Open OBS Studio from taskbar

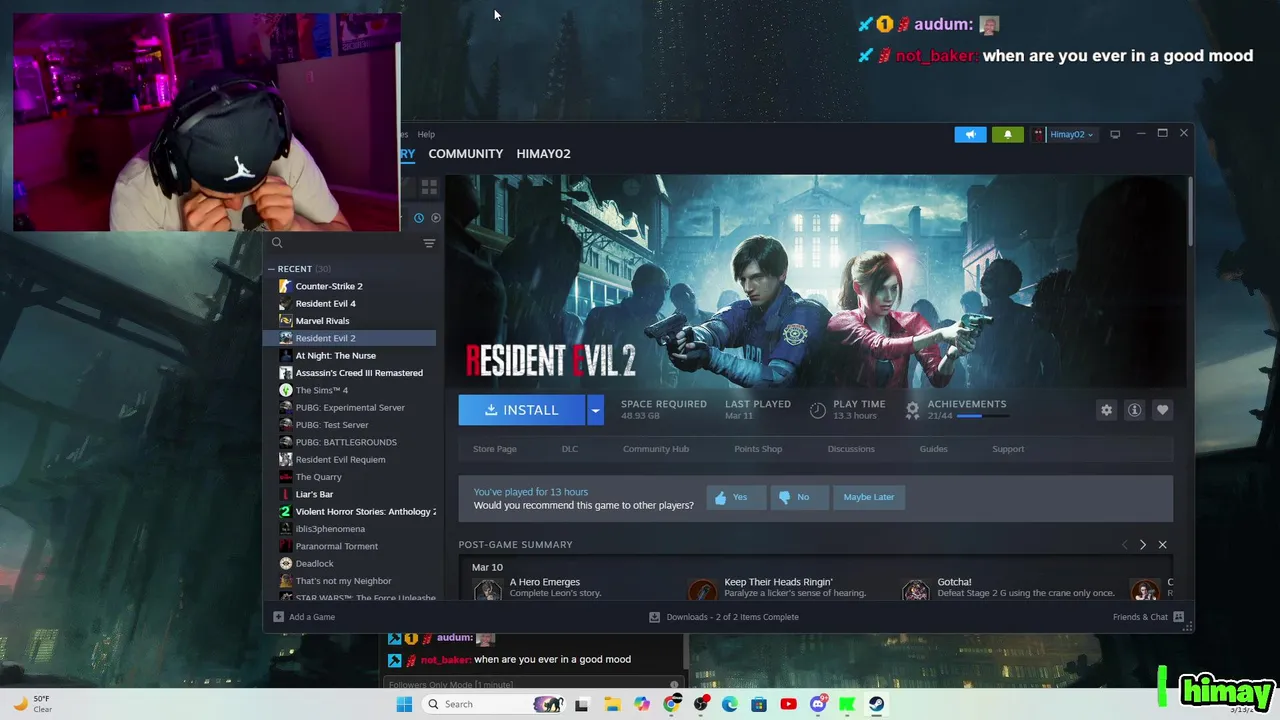(x=701, y=704)
